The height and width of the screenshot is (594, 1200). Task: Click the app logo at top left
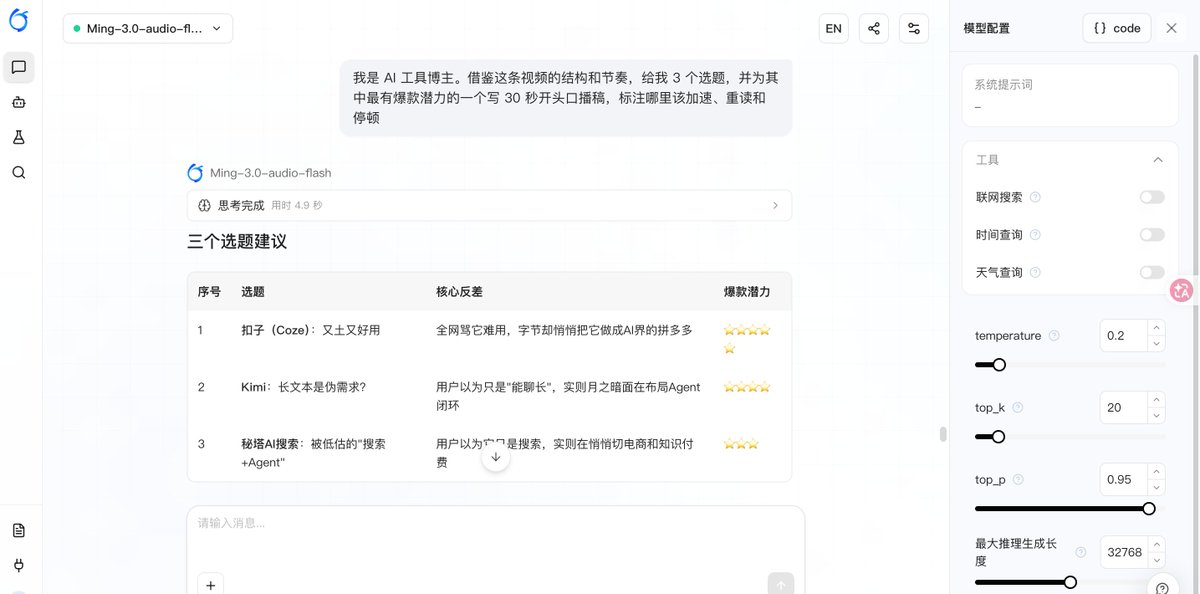tap(19, 20)
